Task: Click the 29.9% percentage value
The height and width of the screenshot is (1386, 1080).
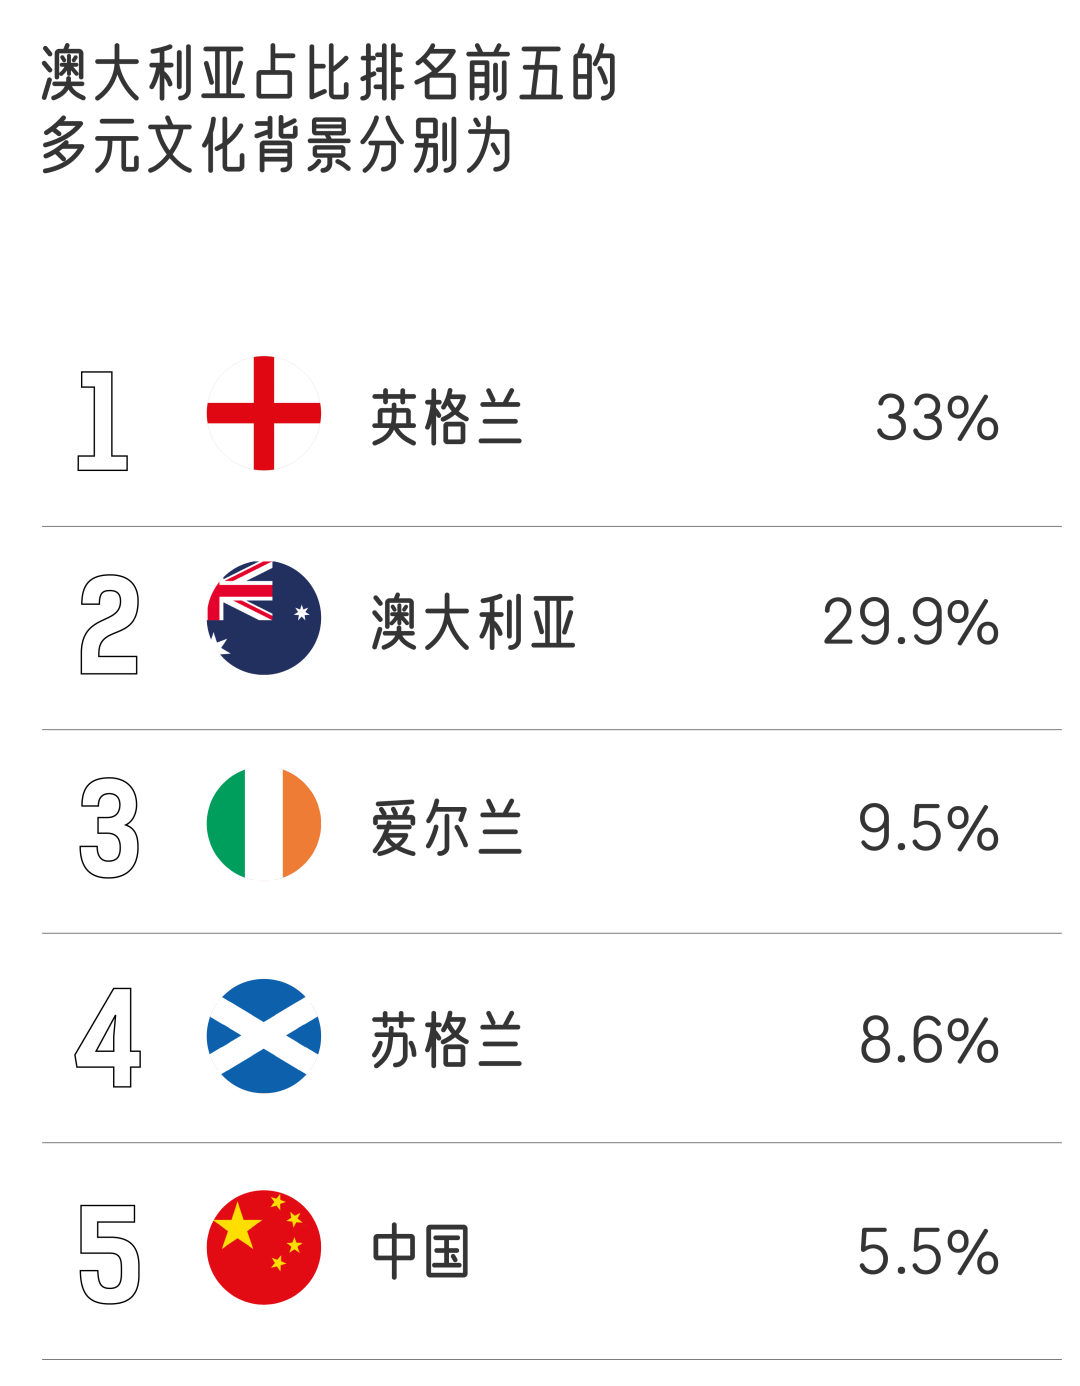Action: click(911, 622)
